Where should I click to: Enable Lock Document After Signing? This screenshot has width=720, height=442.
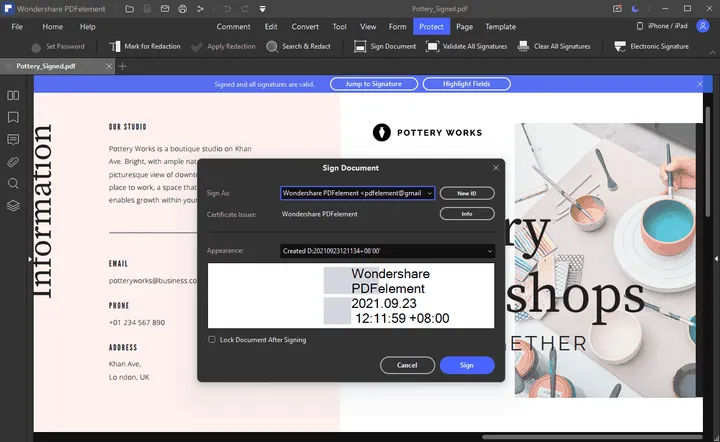212,340
